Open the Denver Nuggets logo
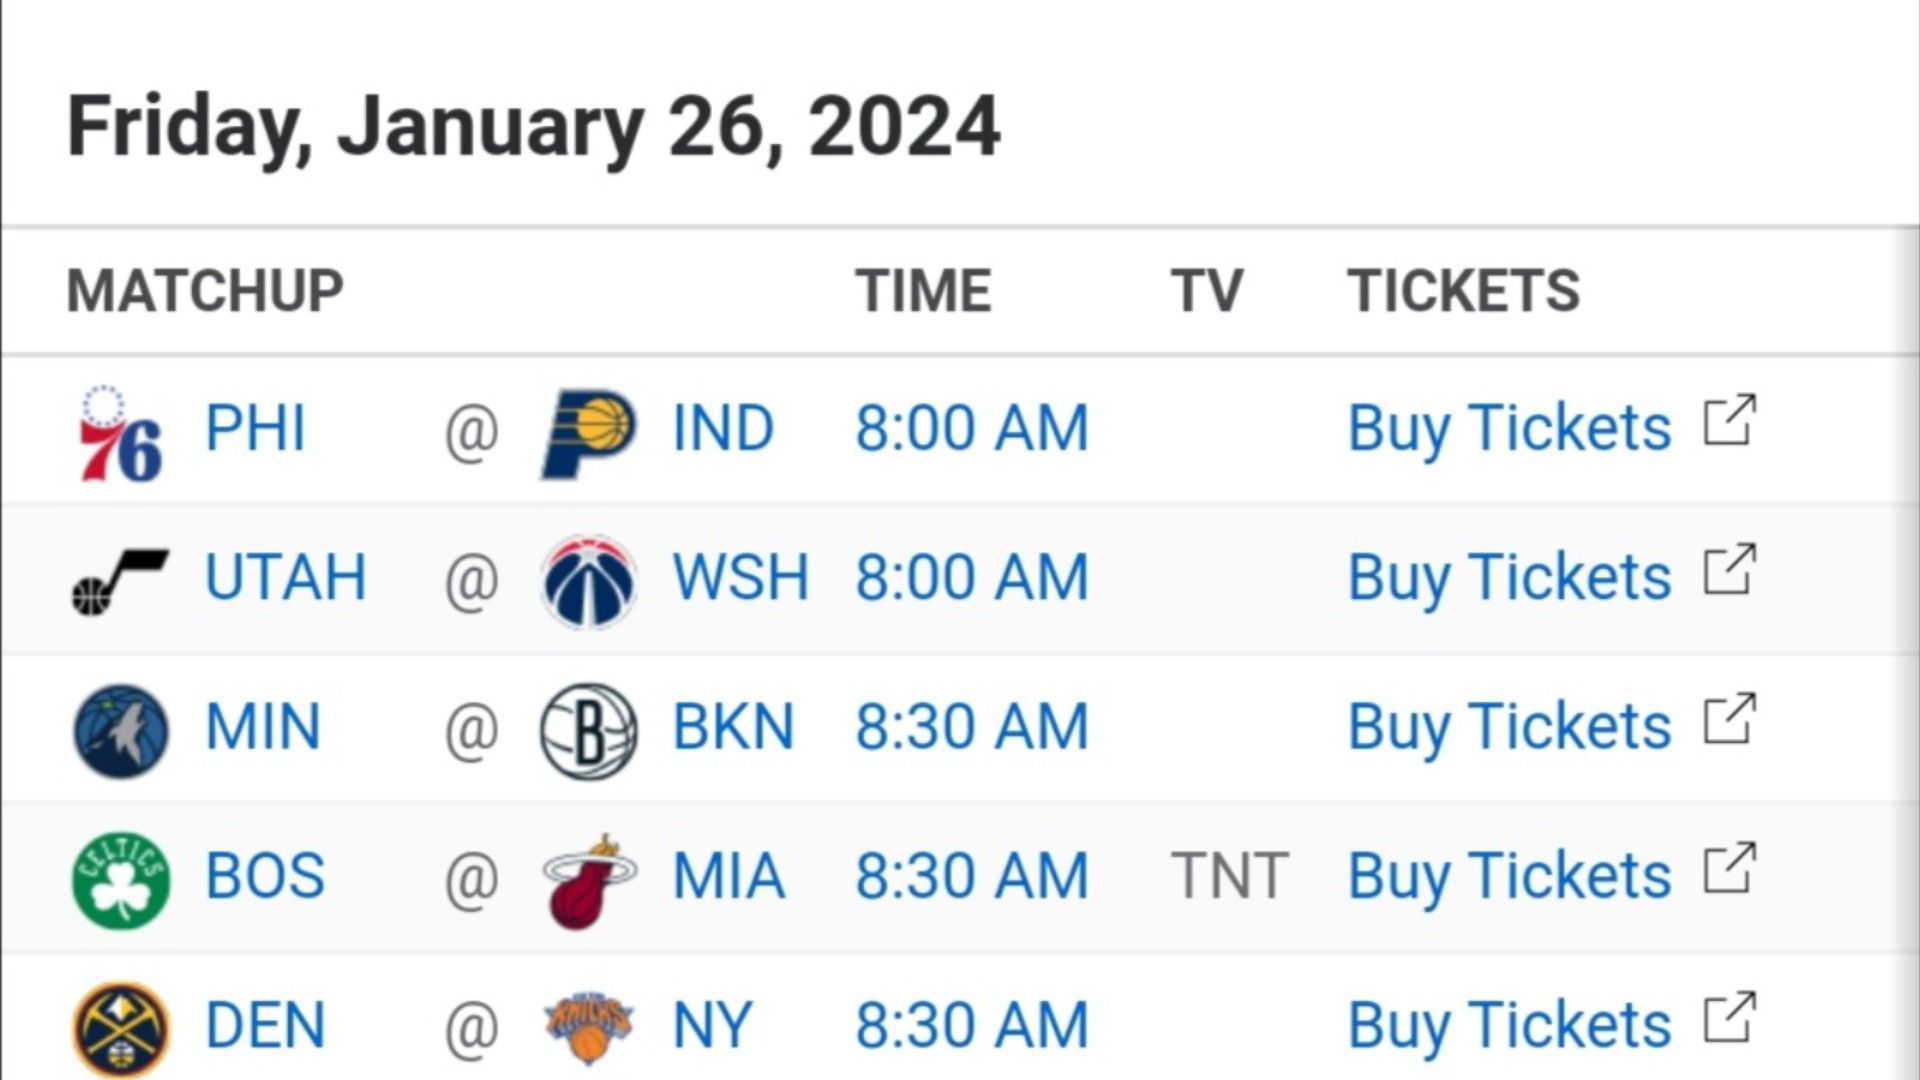The width and height of the screenshot is (1920, 1080). point(121,1029)
